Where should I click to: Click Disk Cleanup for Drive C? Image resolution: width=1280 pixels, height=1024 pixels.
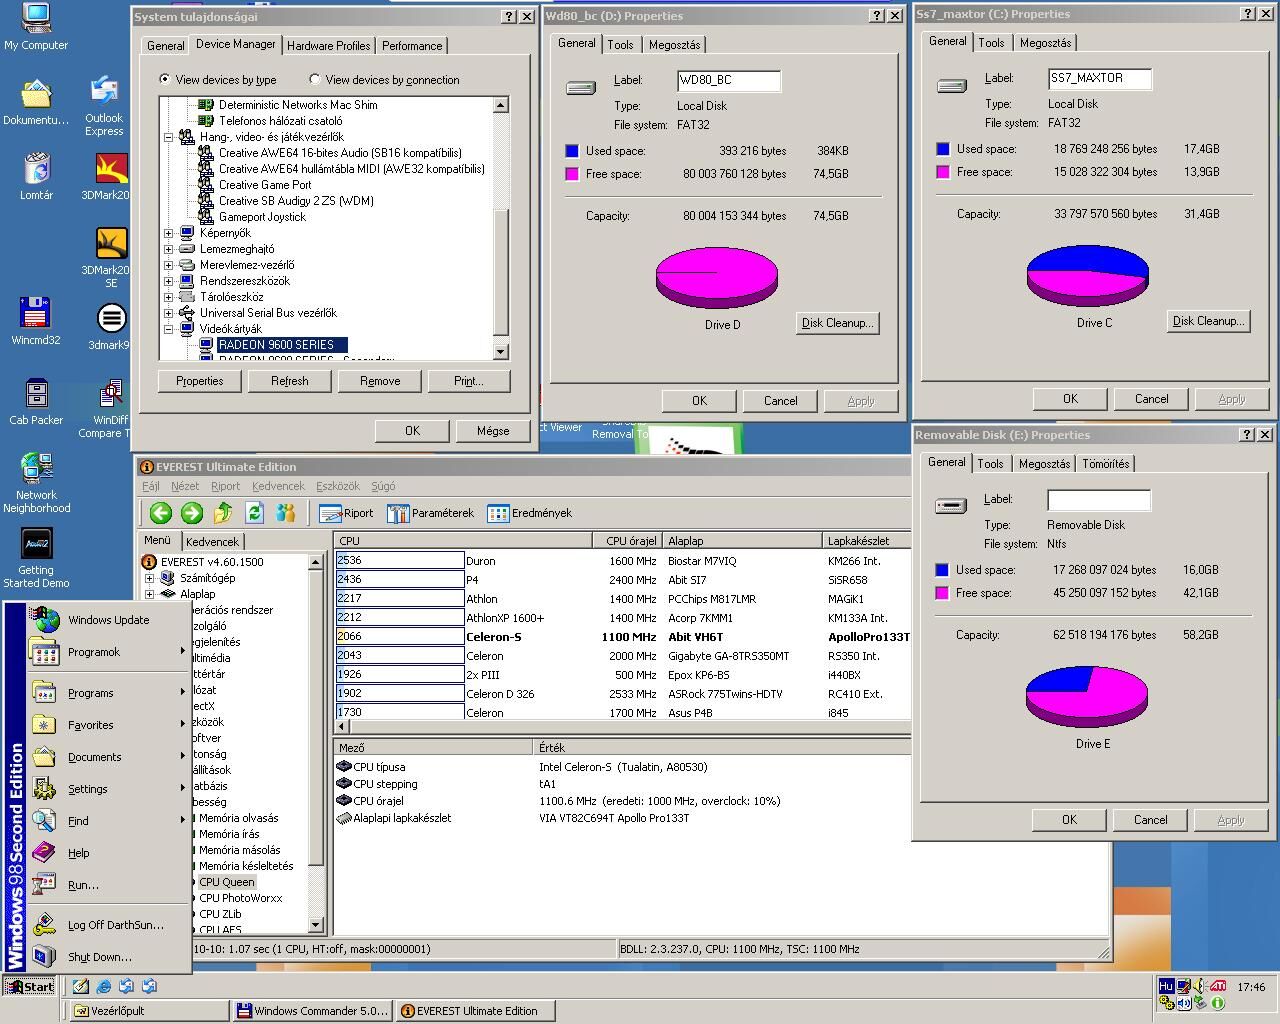tap(1208, 321)
